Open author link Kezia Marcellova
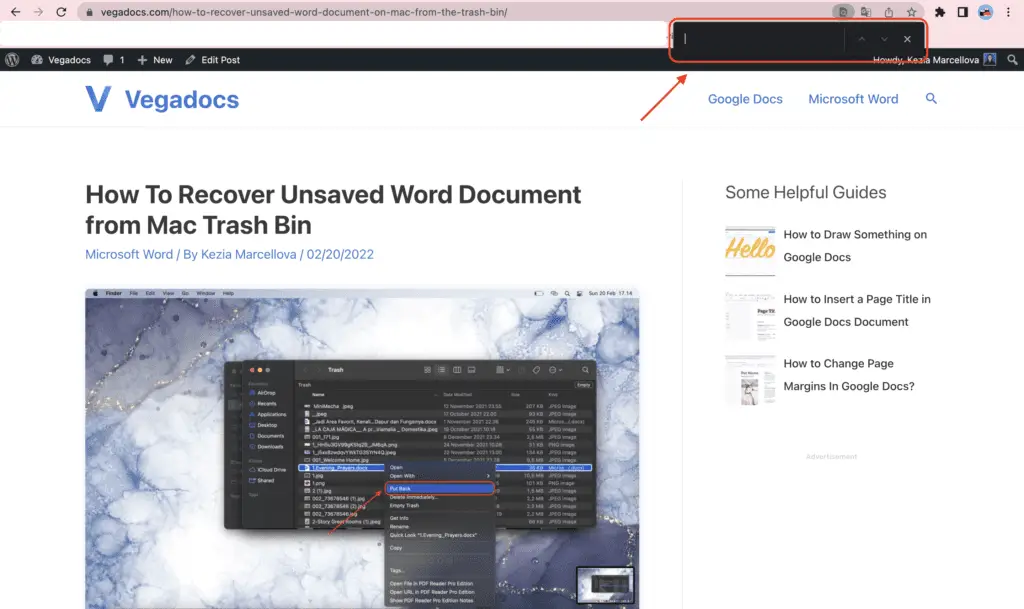 (248, 254)
